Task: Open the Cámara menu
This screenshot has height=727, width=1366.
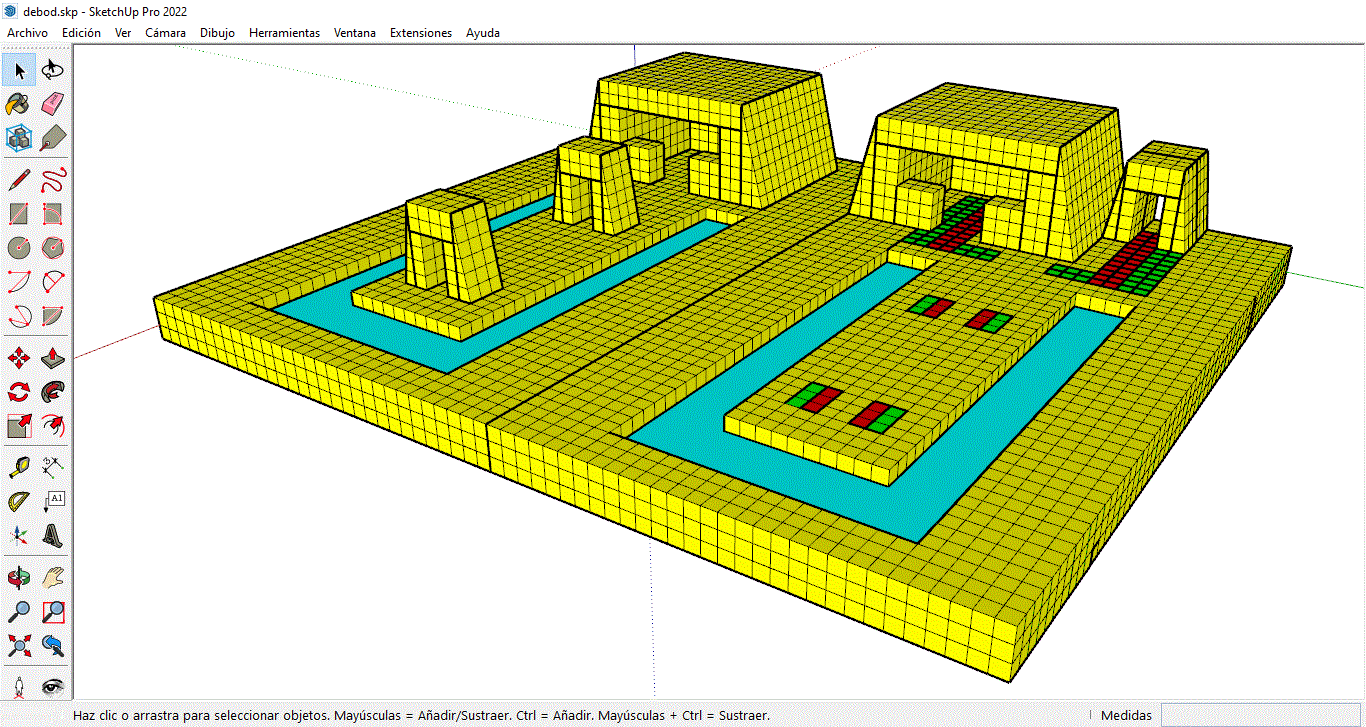Action: click(x=165, y=33)
